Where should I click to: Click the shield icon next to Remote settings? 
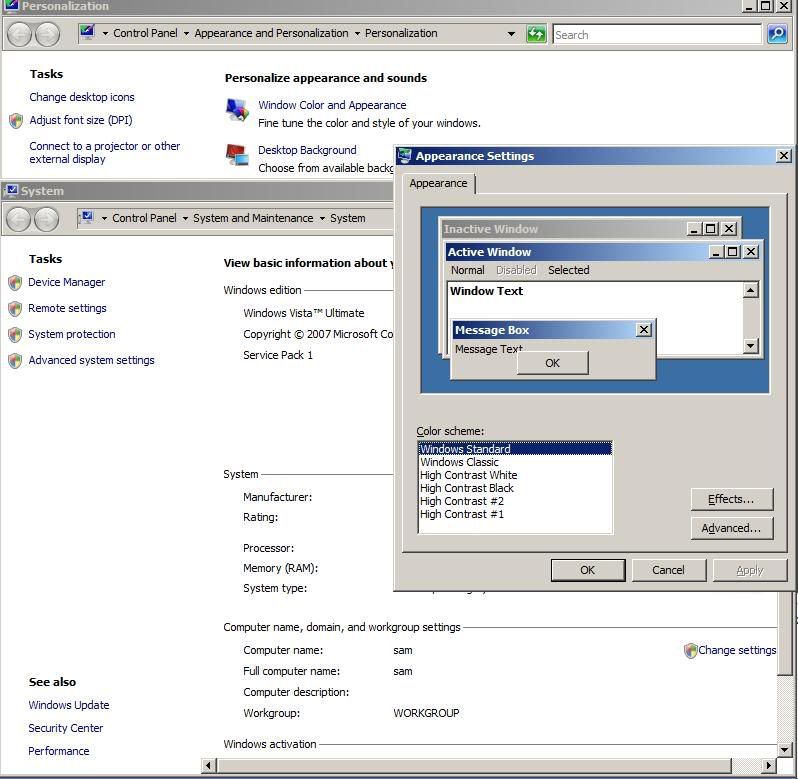click(15, 309)
